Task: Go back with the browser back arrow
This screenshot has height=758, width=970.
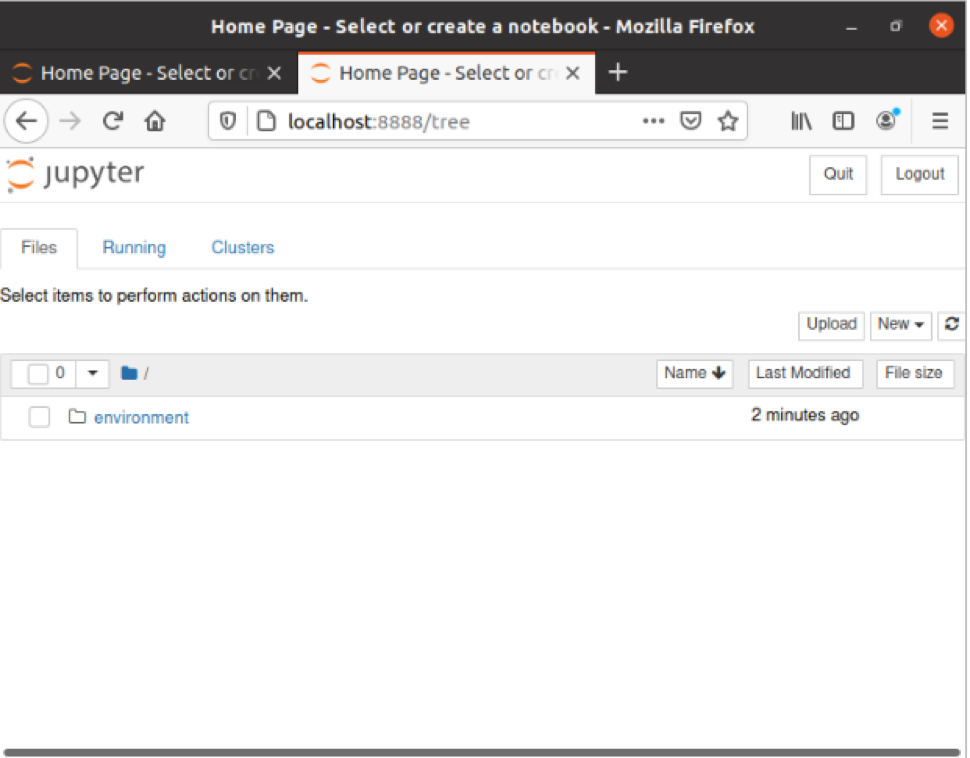Action: [x=26, y=121]
